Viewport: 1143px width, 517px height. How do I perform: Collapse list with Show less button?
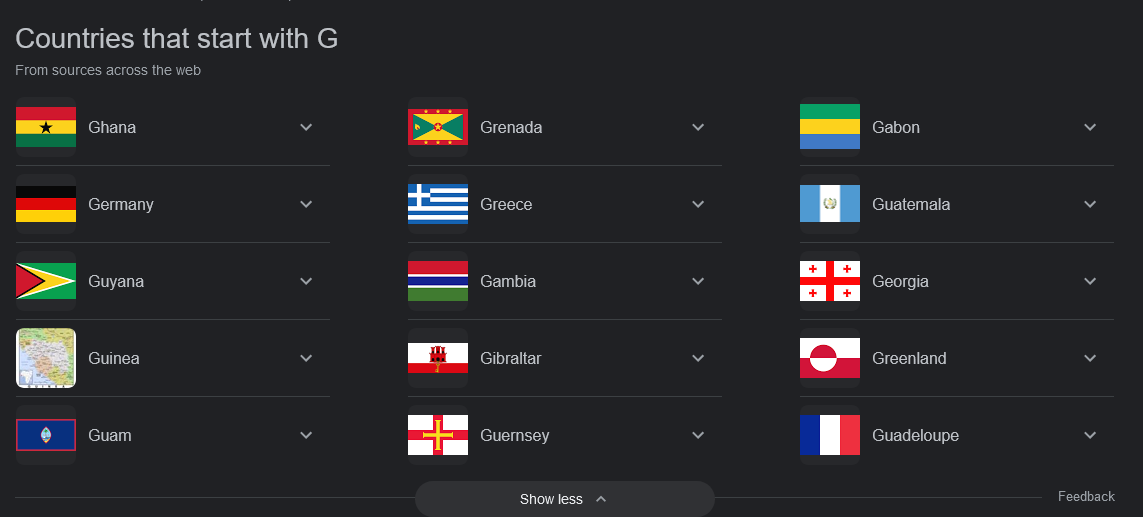[x=564, y=499]
